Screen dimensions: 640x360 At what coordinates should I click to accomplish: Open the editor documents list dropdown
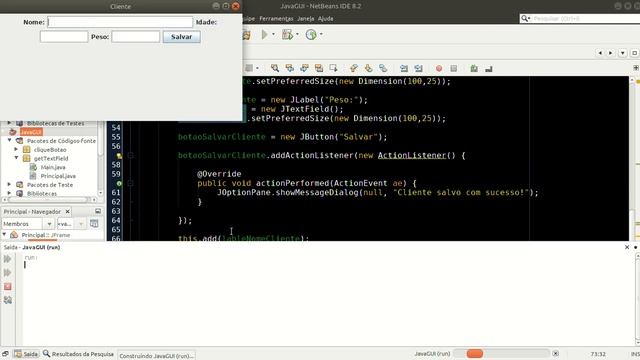[x=622, y=53]
